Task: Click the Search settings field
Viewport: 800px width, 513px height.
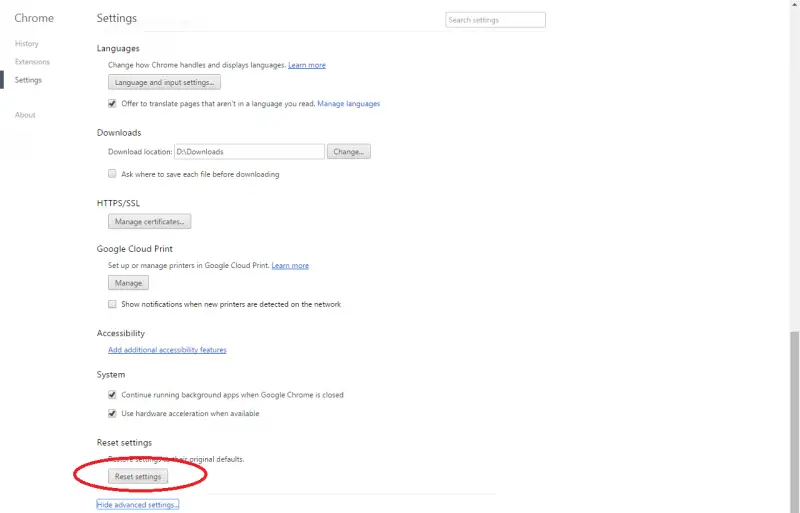Action: pyautogui.click(x=495, y=20)
